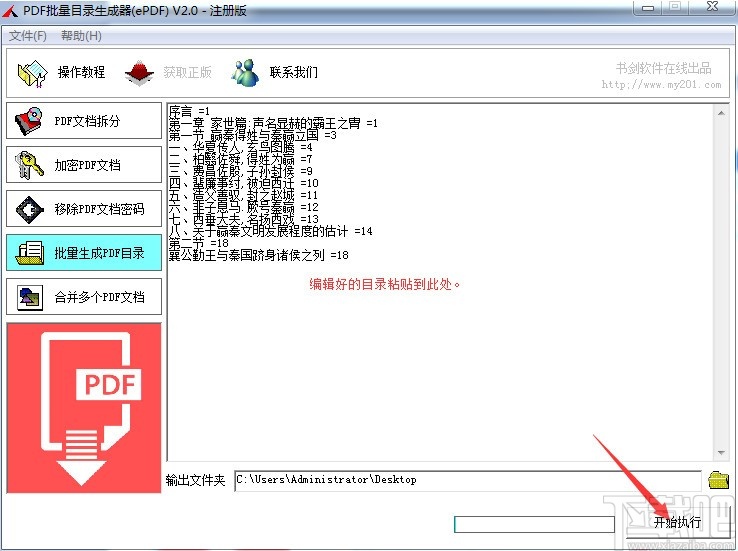
Task: Click the PDF文档拆分 book disc icon
Action: tap(29, 121)
